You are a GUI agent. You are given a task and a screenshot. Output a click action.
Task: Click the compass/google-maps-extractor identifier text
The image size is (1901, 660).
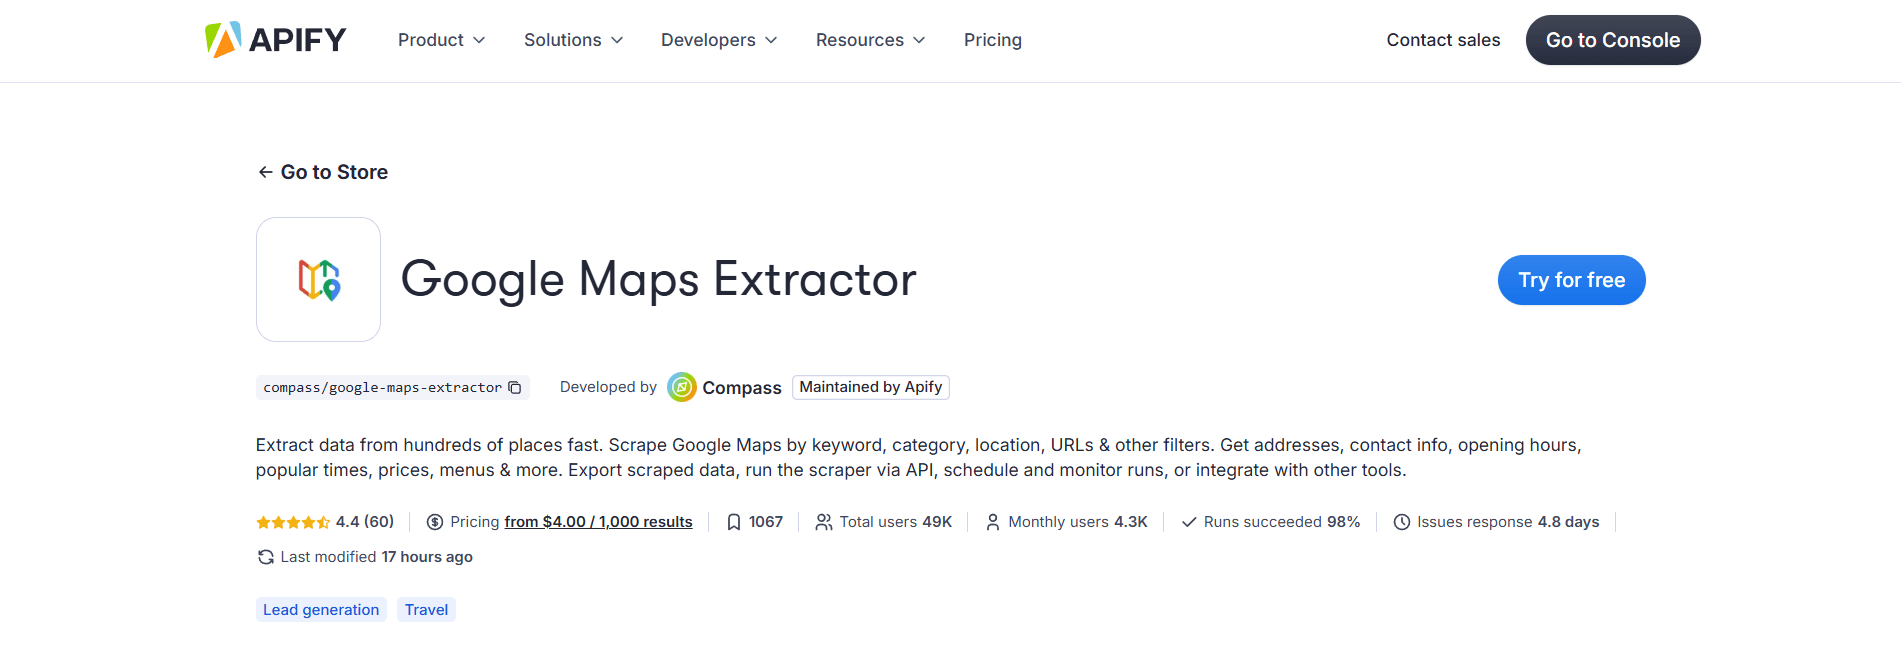tap(382, 388)
